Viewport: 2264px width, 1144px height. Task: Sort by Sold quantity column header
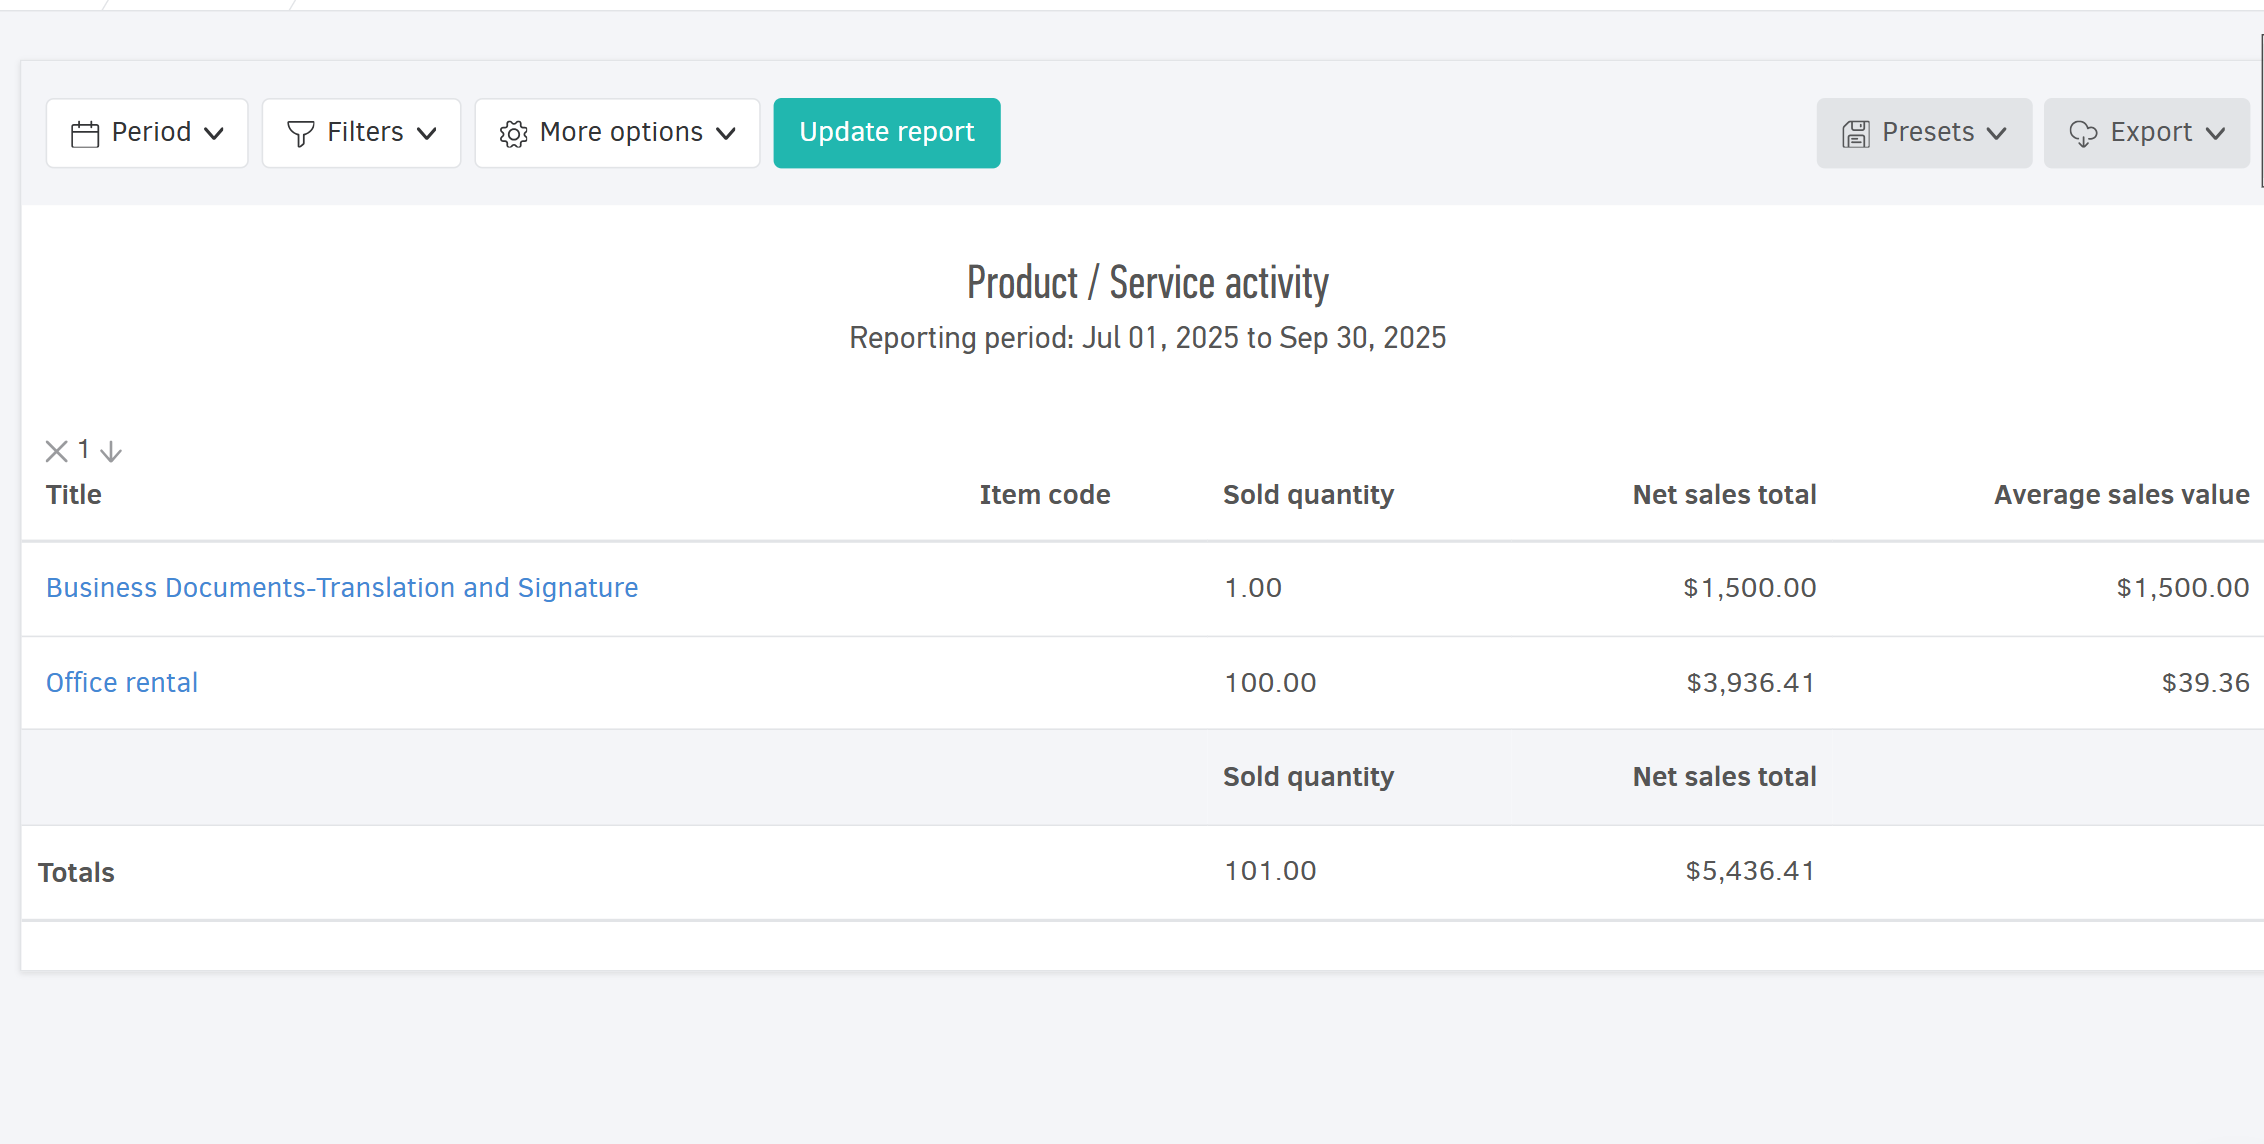(1308, 495)
